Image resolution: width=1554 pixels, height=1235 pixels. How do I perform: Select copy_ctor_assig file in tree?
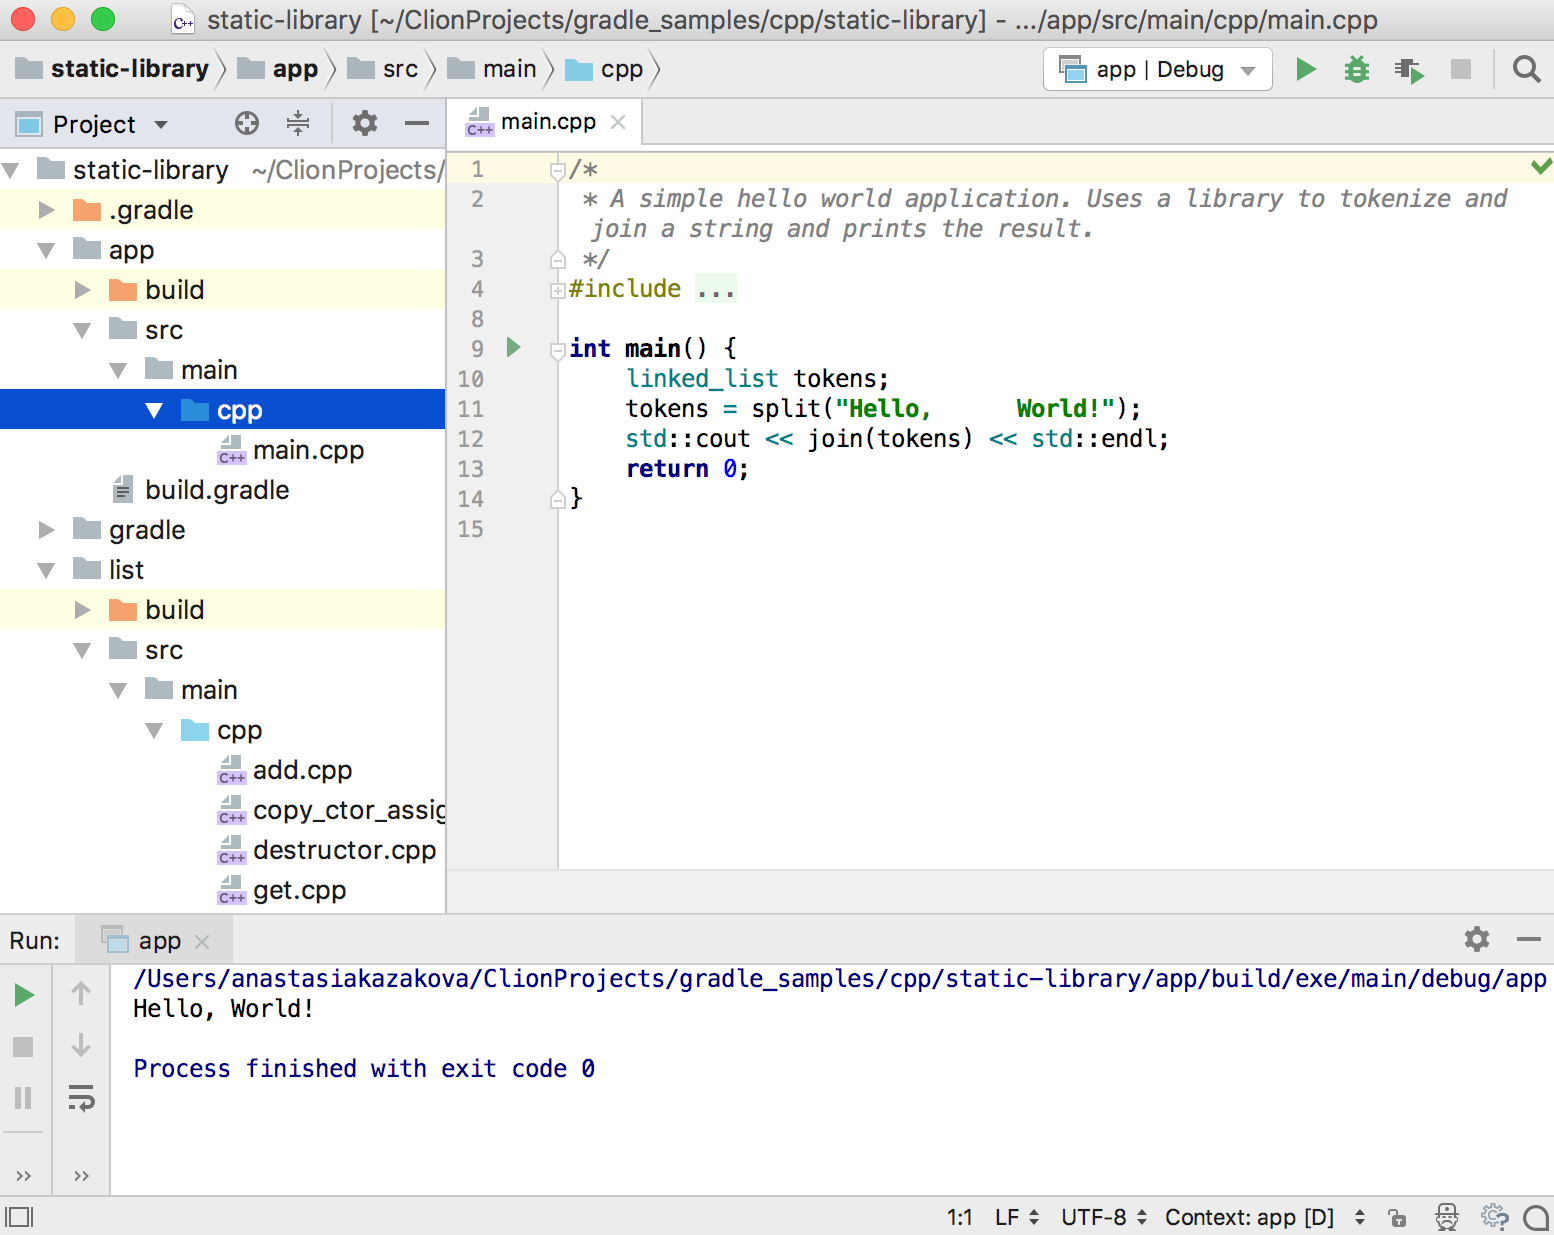click(x=349, y=810)
